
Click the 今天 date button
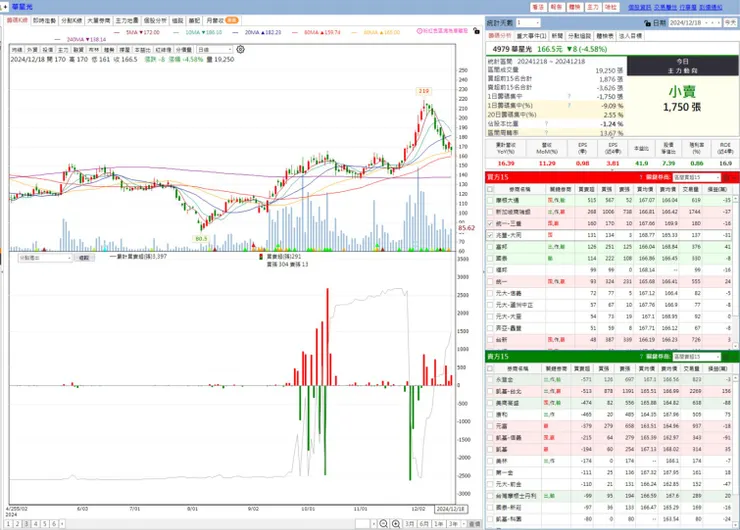click(730, 23)
